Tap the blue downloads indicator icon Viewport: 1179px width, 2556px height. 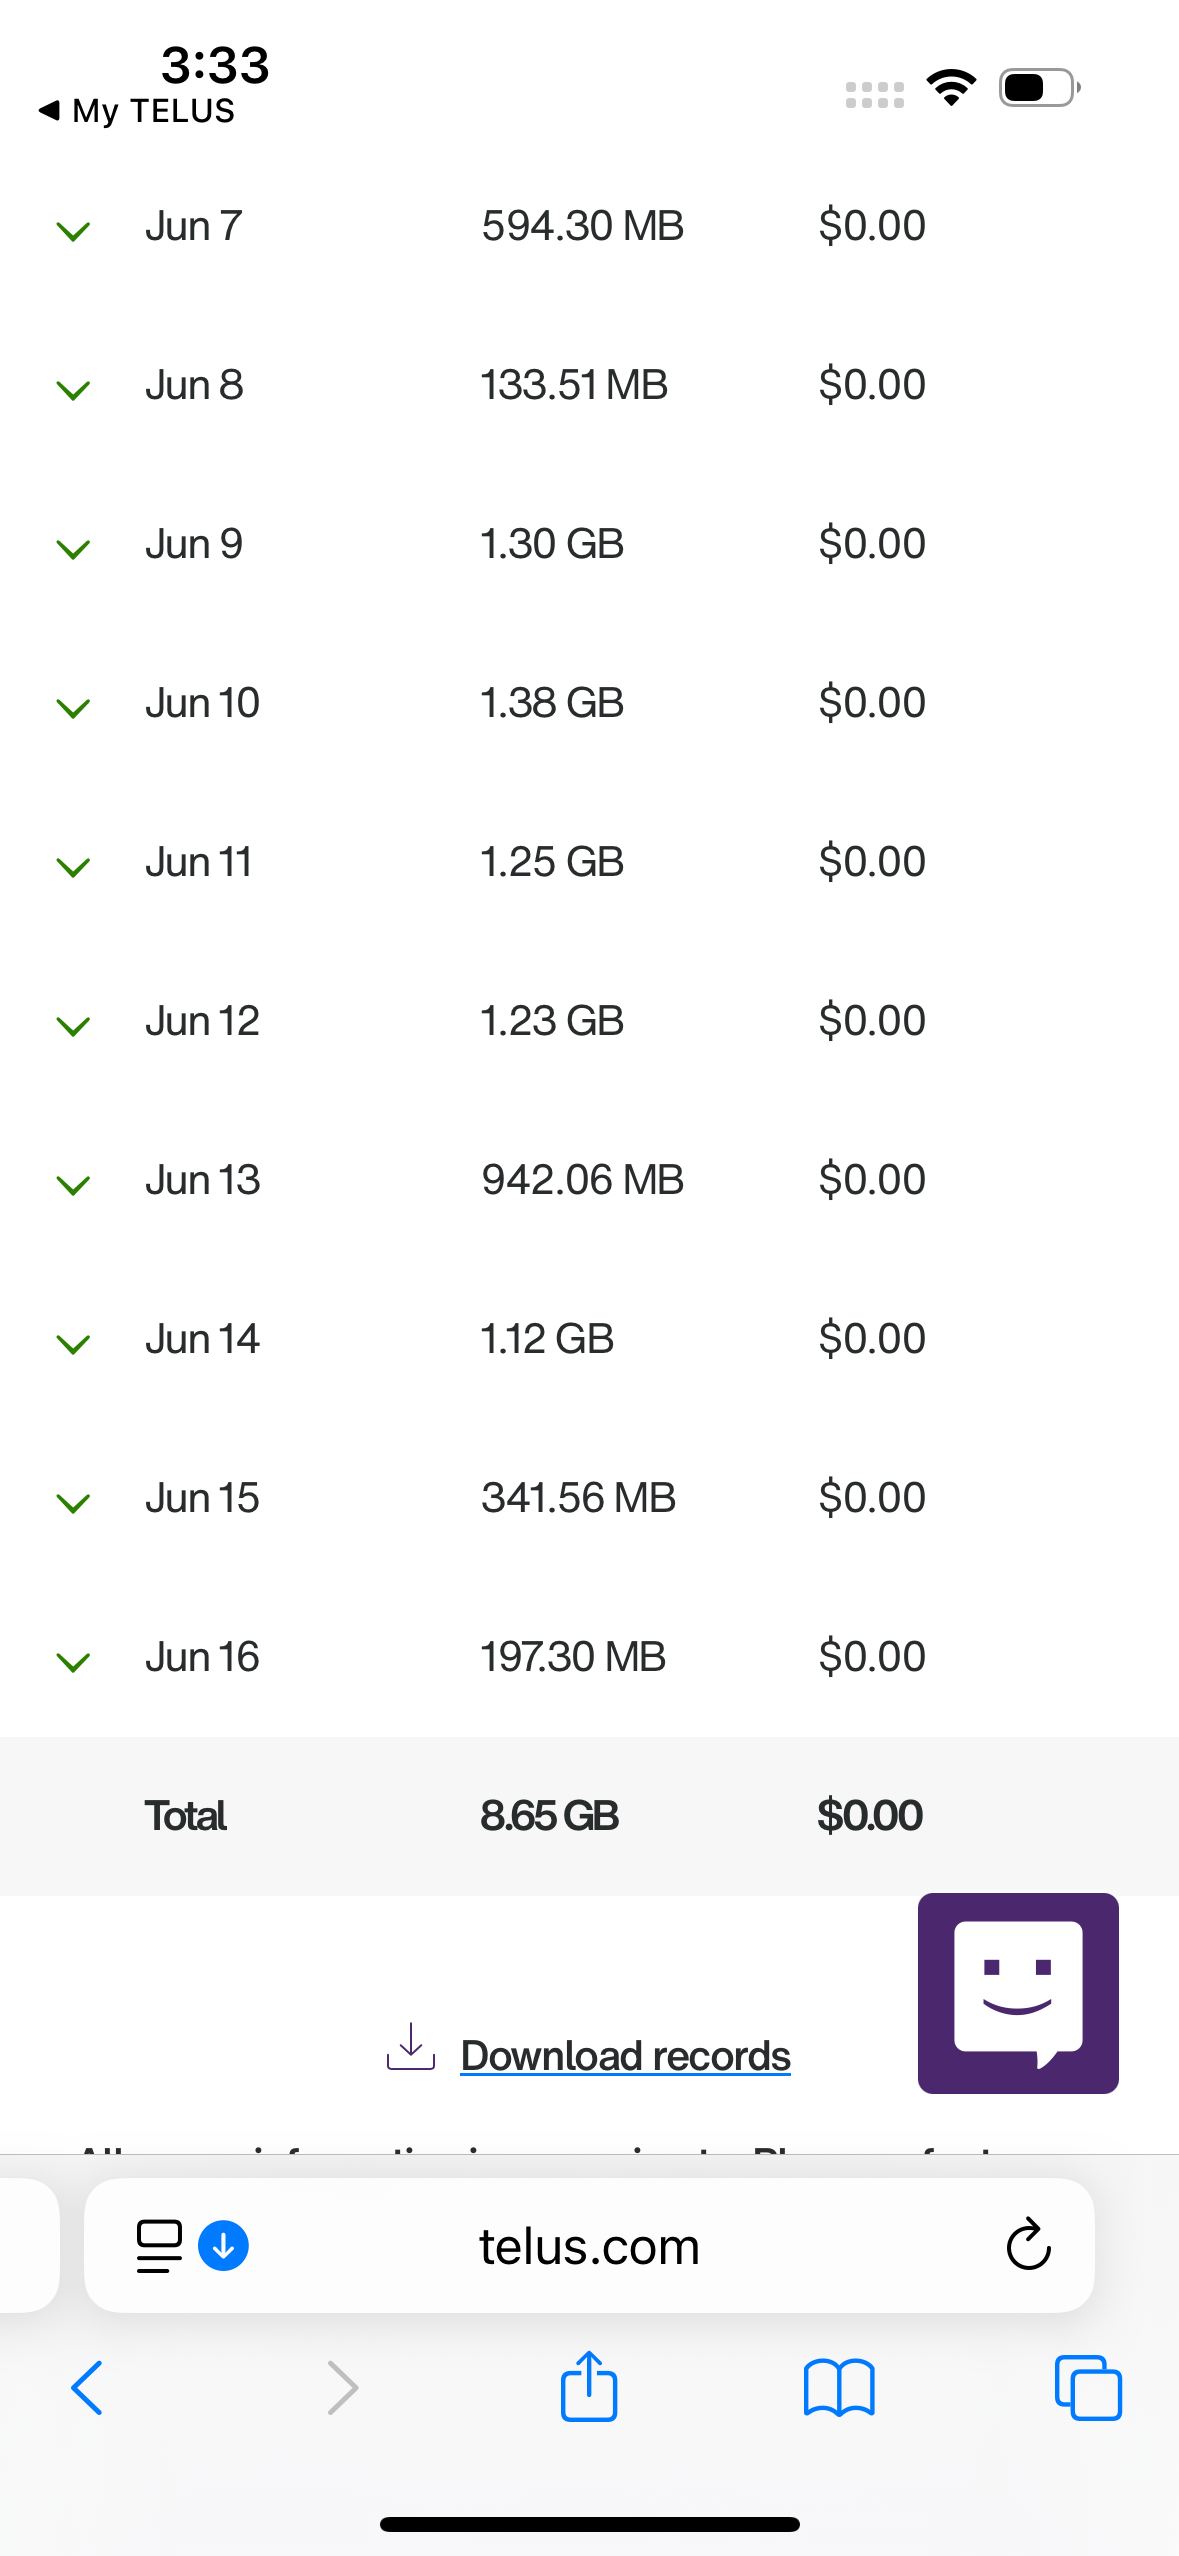(224, 2246)
